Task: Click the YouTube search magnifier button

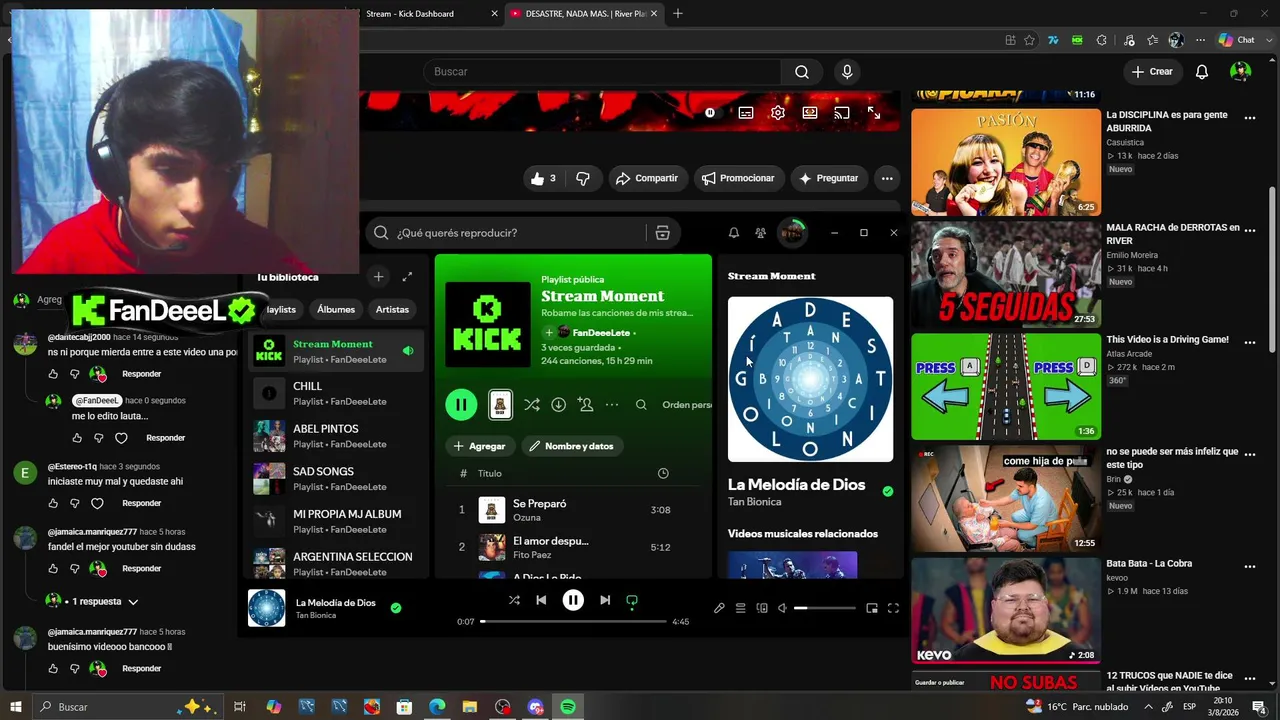Action: point(801,72)
